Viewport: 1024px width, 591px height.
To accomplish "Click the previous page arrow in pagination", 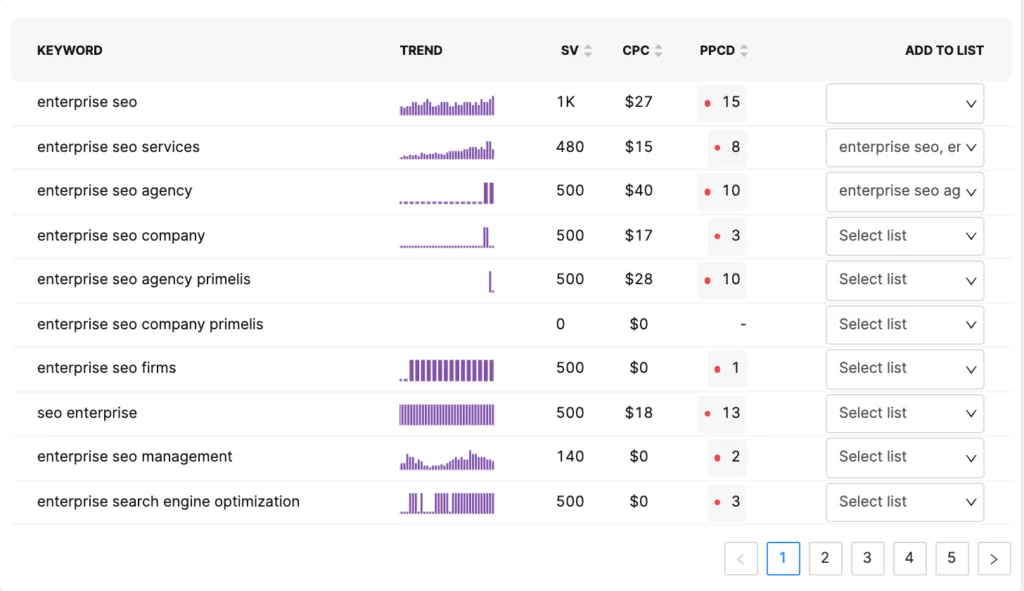I will click(x=741, y=558).
